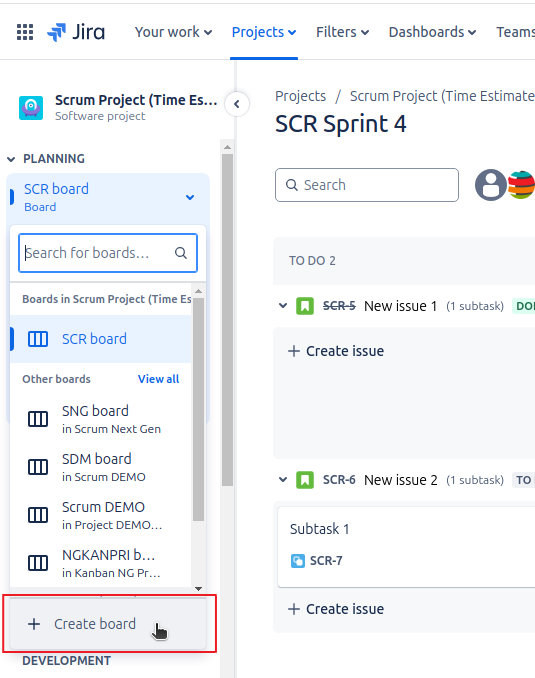Click the Scrum Project avatar icon
This screenshot has height=678, width=535.
(31, 108)
